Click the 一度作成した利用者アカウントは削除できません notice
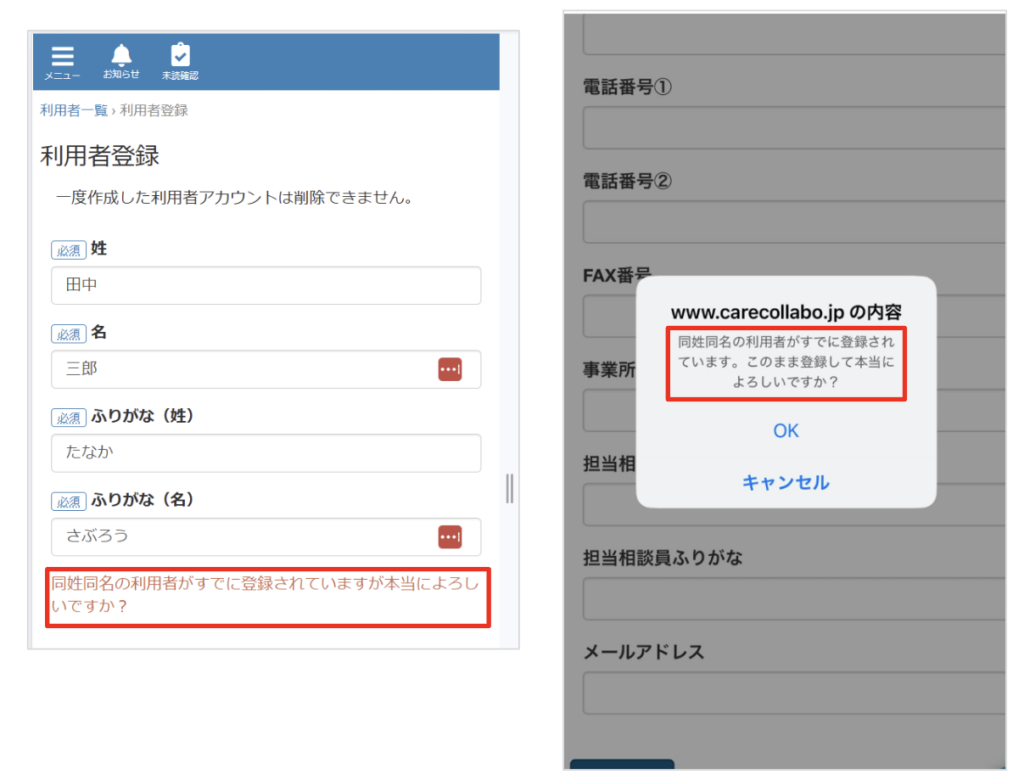The height and width of the screenshot is (780, 1024). tap(234, 197)
